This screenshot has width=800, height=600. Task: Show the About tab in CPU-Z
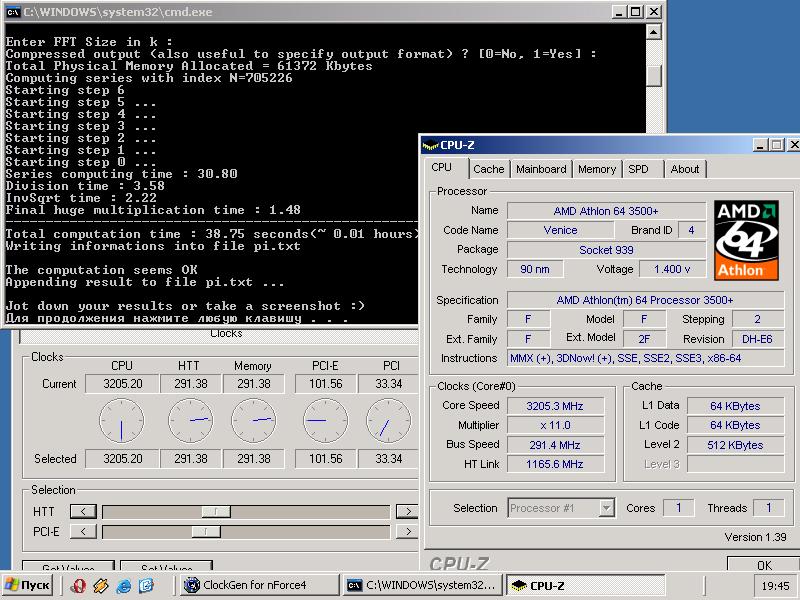click(685, 169)
